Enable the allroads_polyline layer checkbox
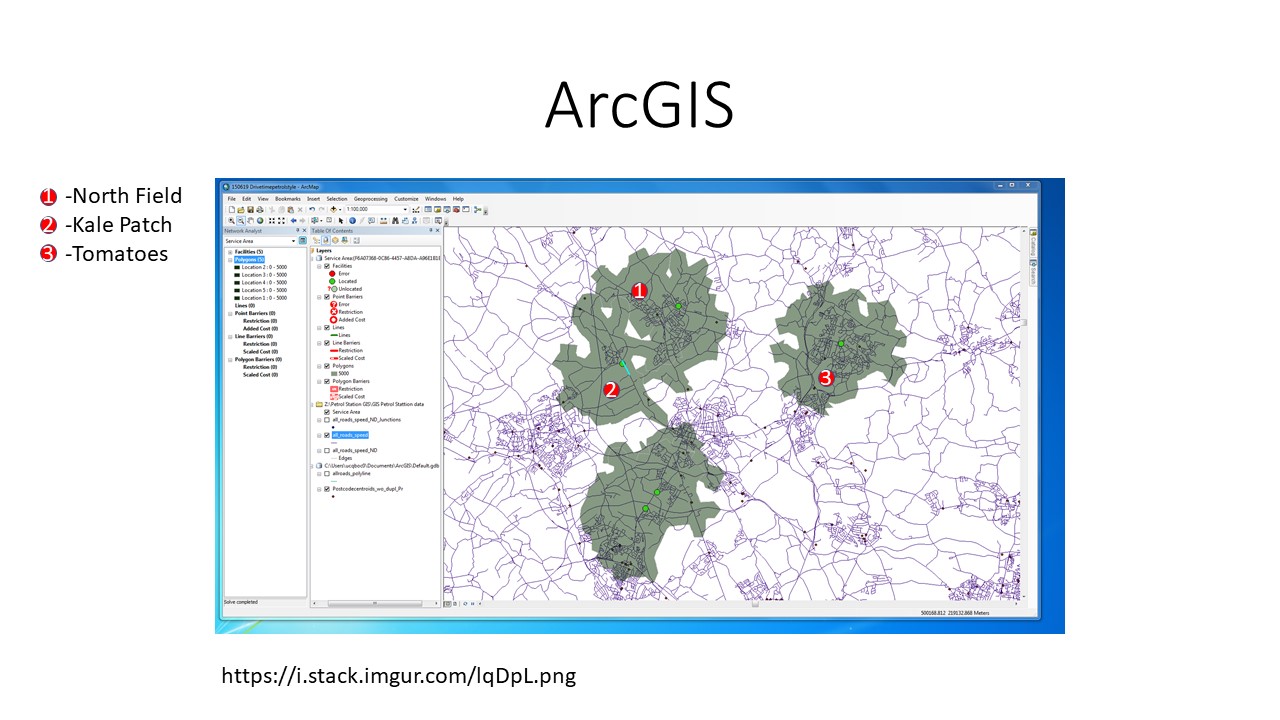This screenshot has height=720, width=1280. pyautogui.click(x=327, y=473)
